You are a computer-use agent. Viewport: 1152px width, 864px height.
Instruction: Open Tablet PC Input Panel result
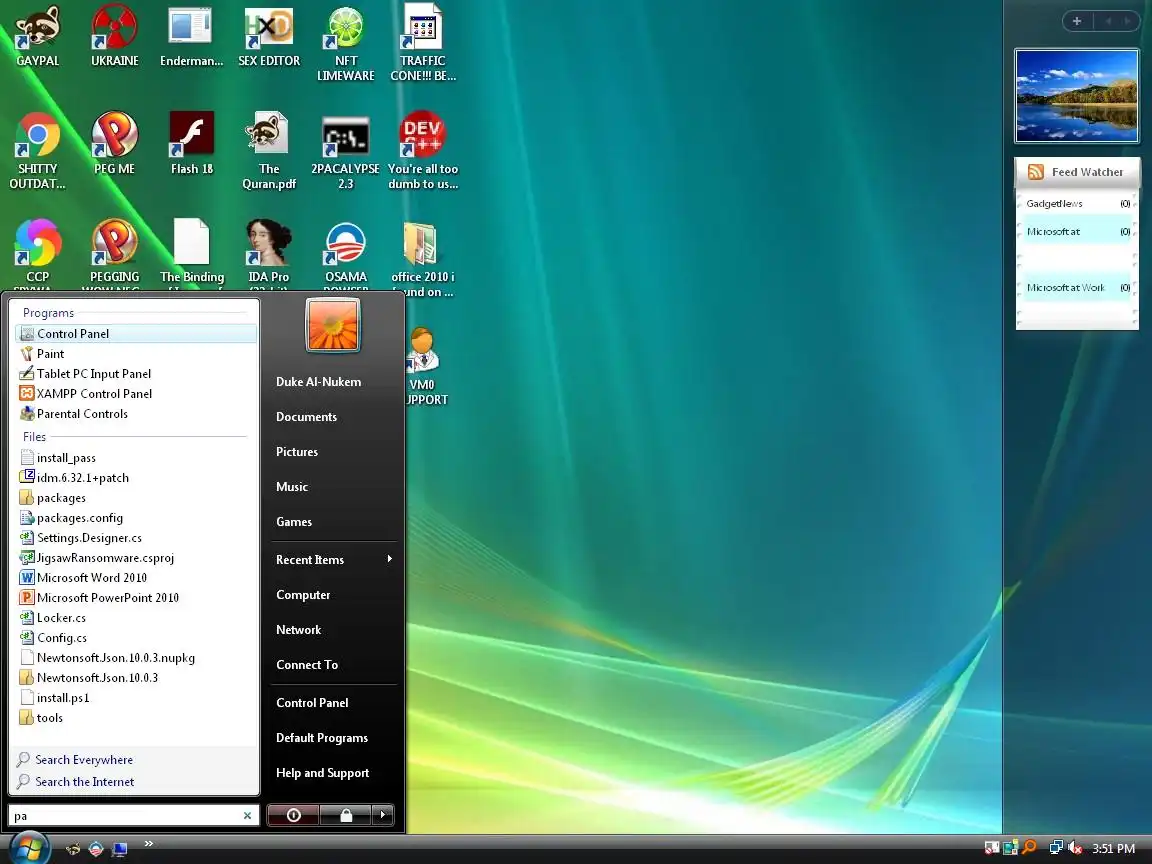pyautogui.click(x=136, y=373)
